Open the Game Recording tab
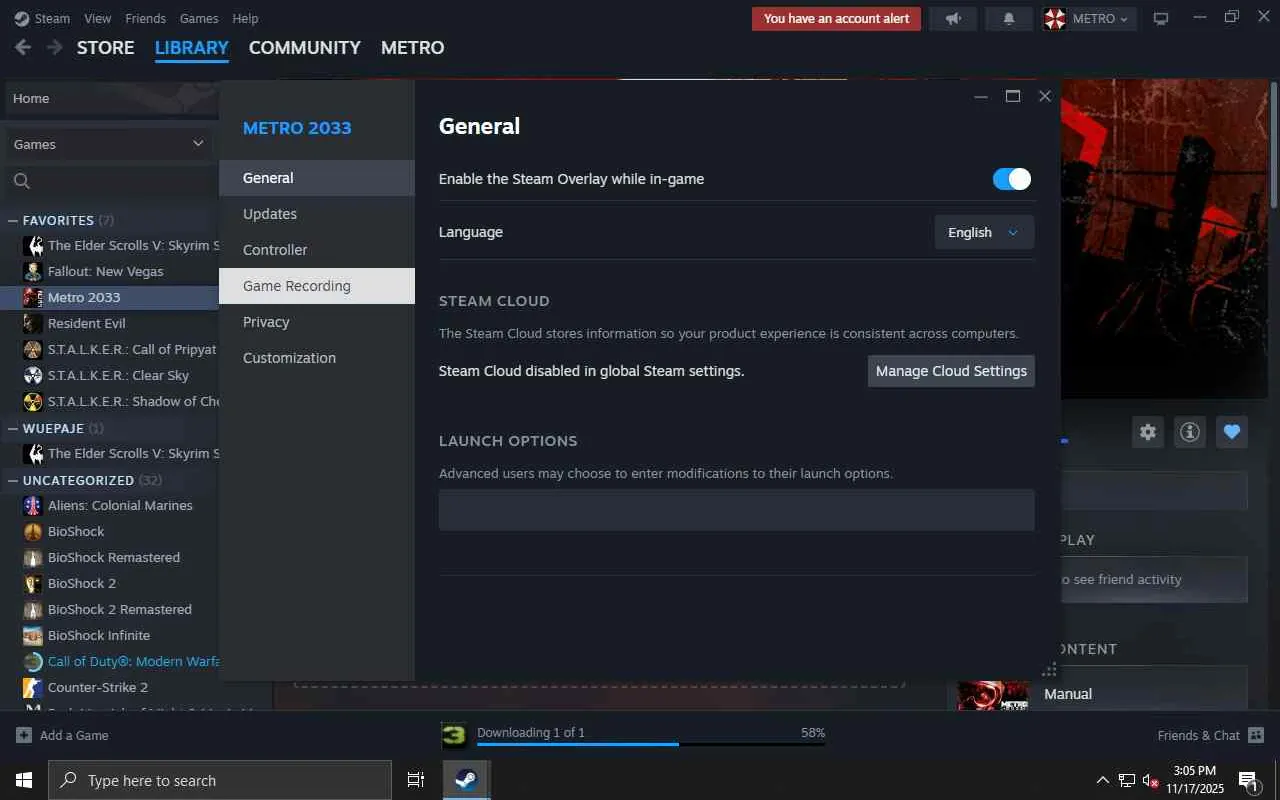Viewport: 1280px width, 800px height. coord(317,286)
